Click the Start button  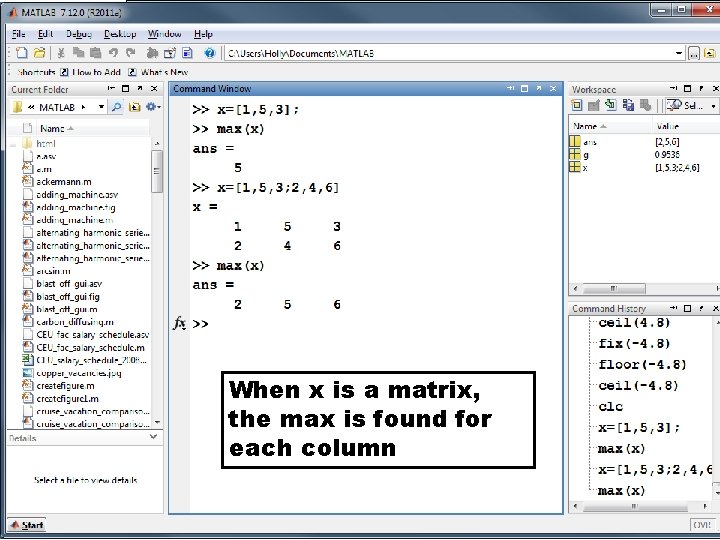27,525
